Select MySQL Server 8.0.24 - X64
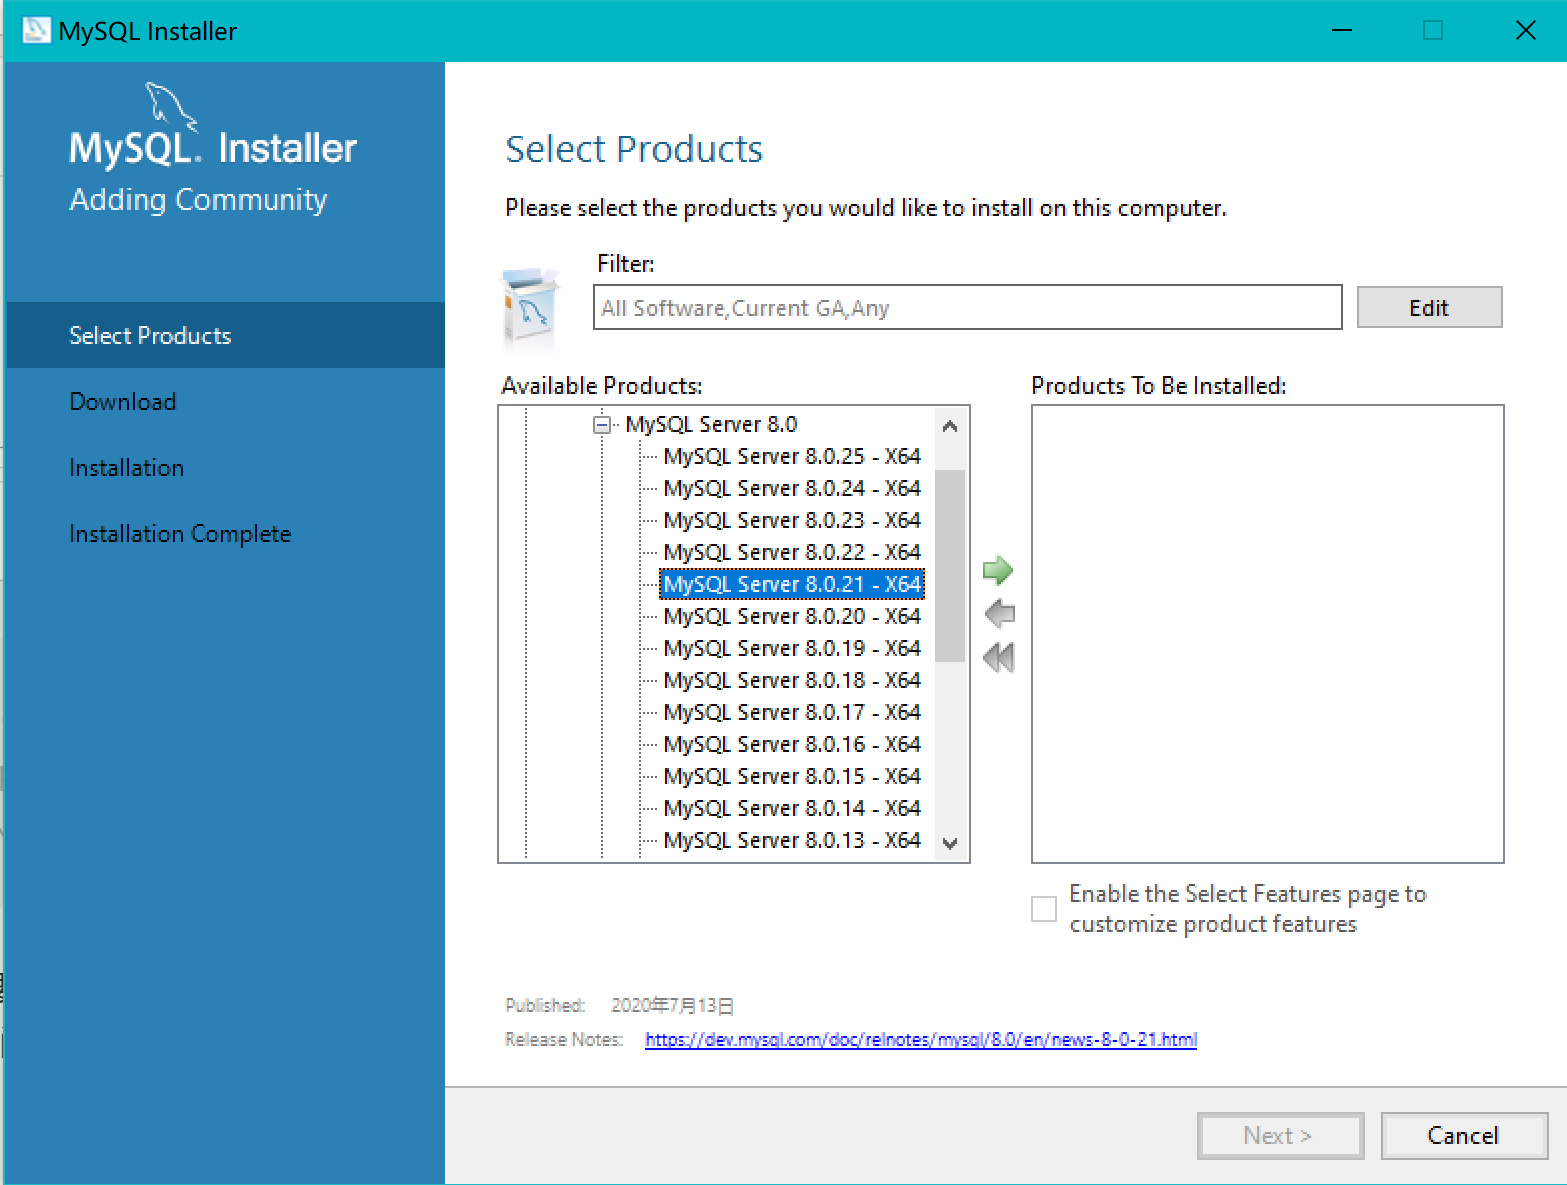Viewport: 1567px width, 1185px height. point(792,488)
